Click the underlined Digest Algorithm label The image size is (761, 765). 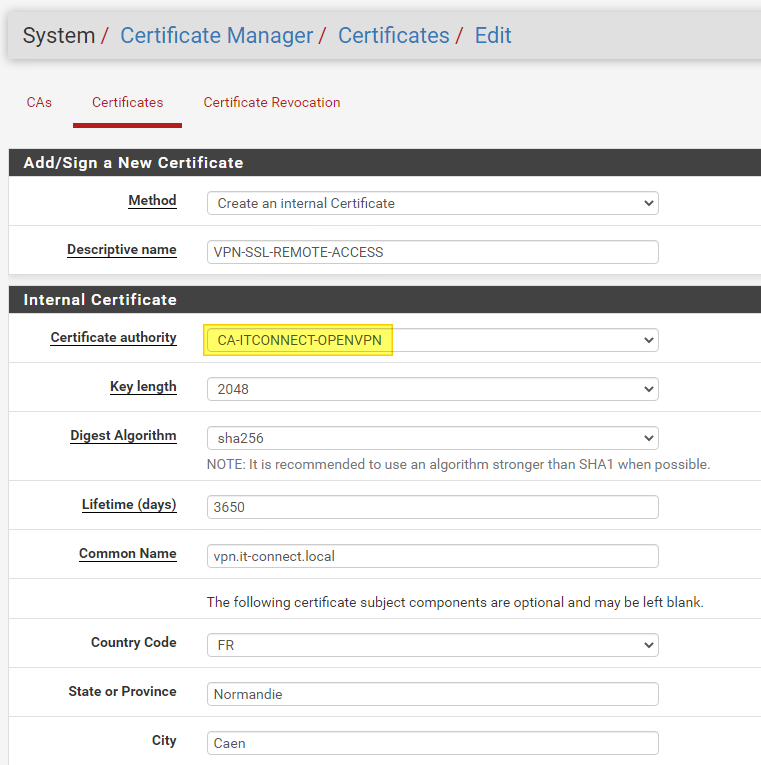pyautogui.click(x=123, y=436)
